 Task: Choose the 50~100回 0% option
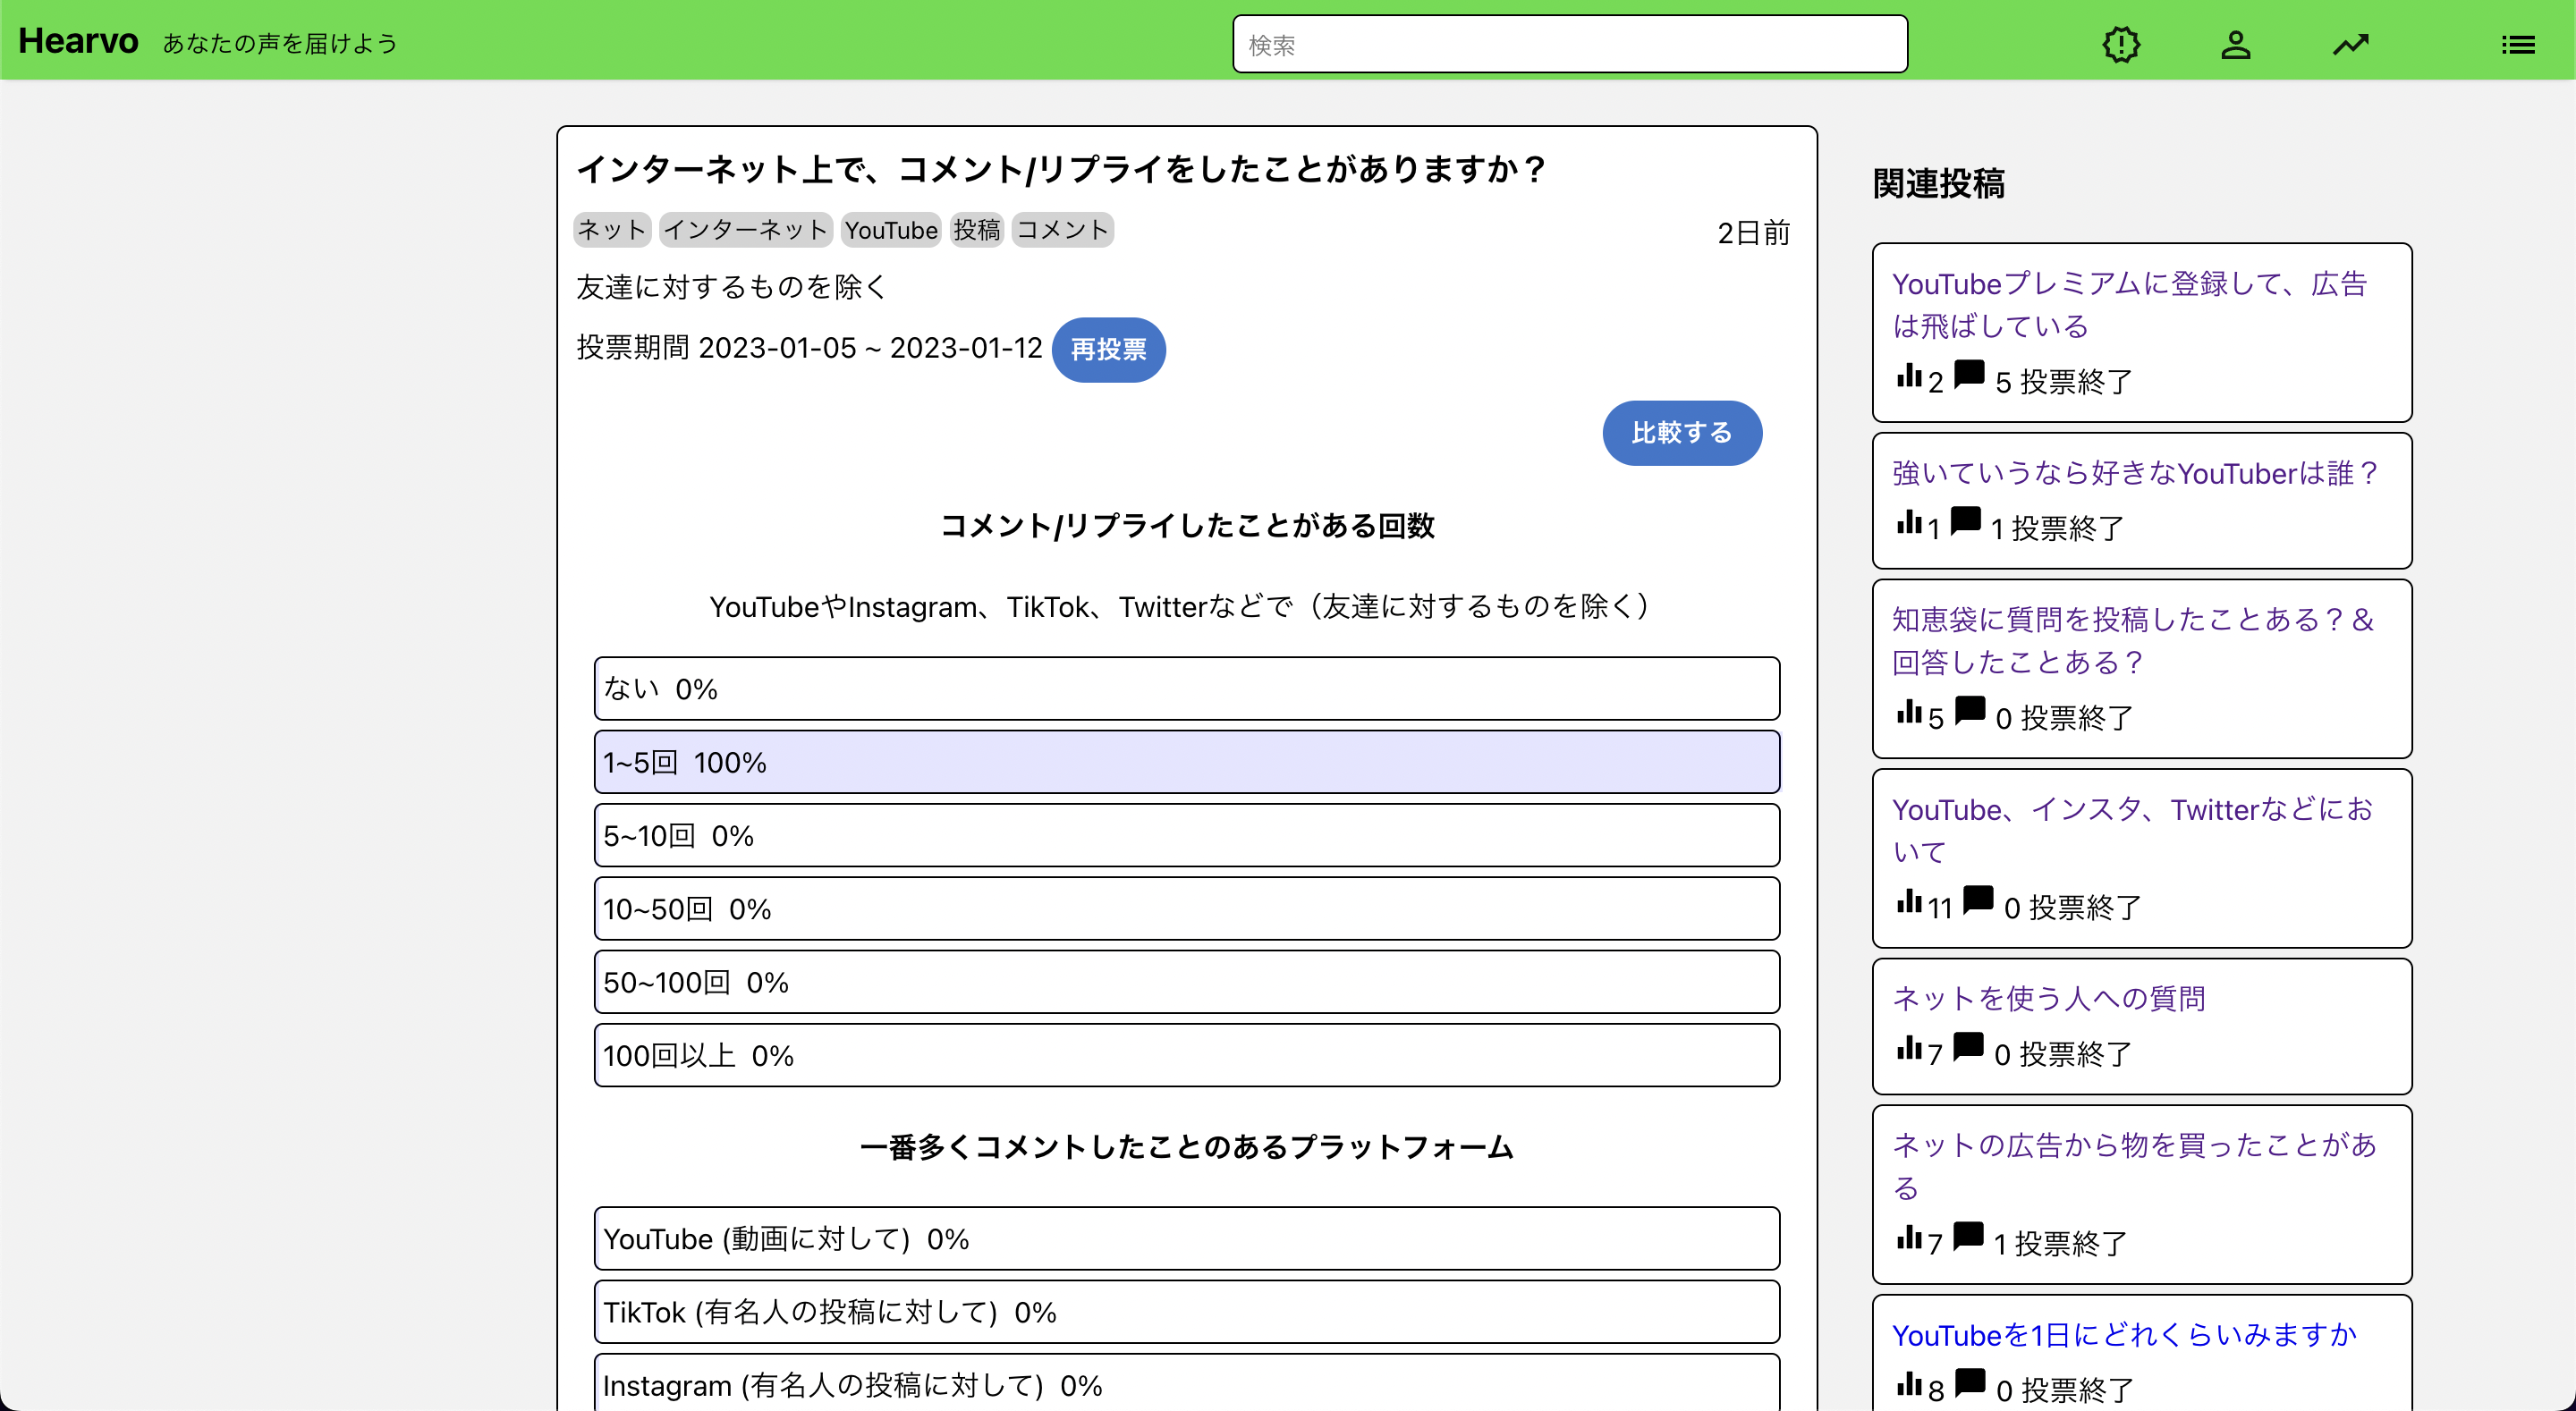point(1187,983)
